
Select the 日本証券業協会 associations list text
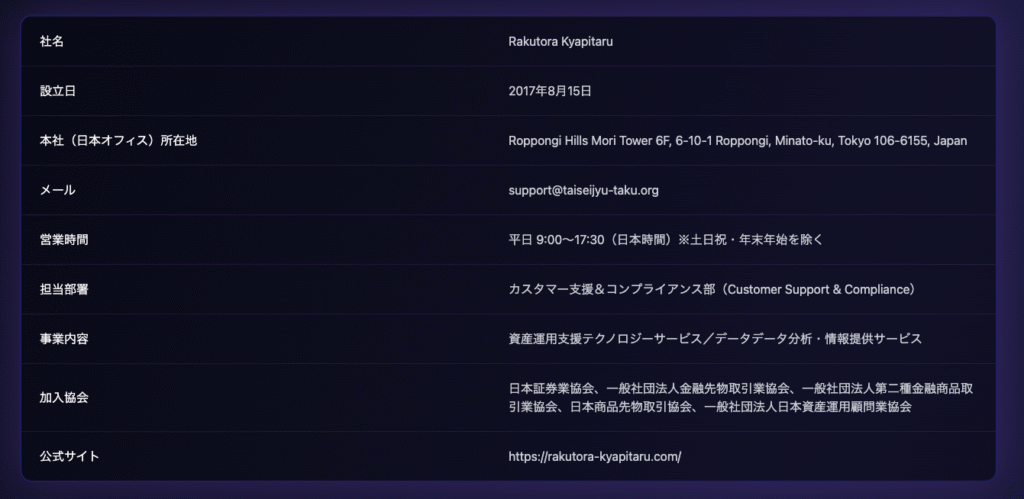741,398
